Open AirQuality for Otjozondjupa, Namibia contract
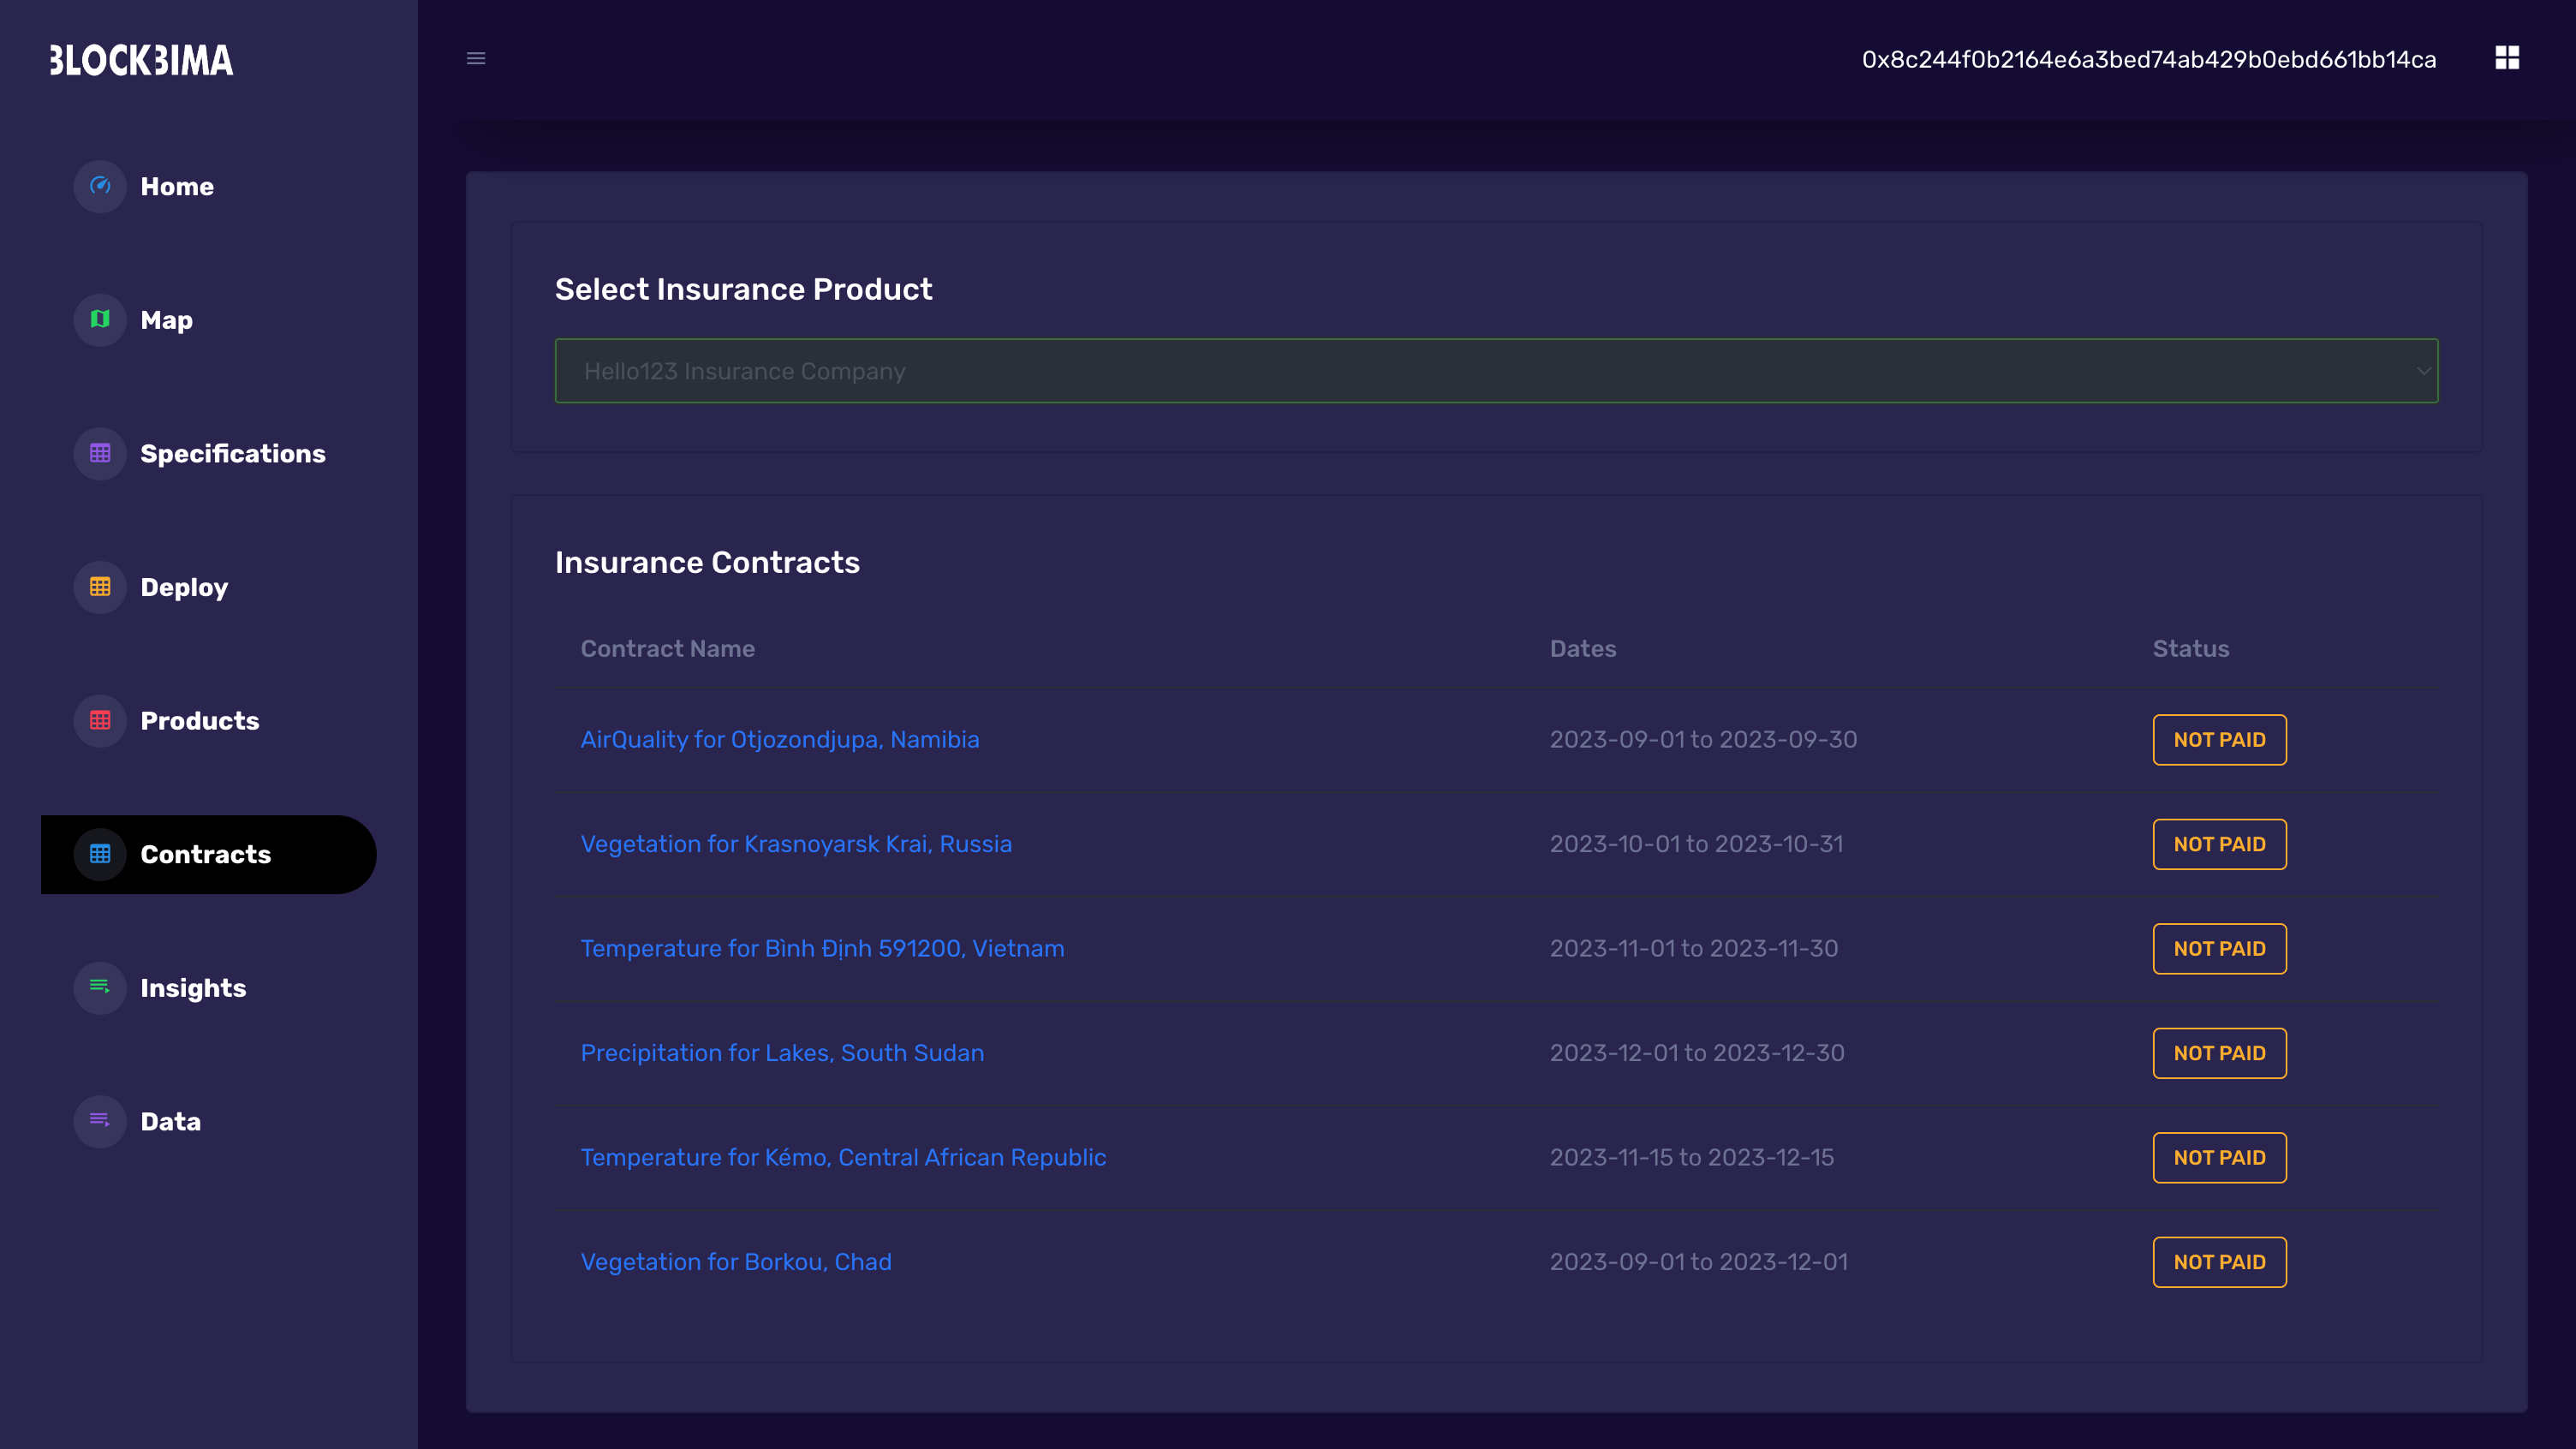Image resolution: width=2576 pixels, height=1449 pixels. (x=779, y=739)
